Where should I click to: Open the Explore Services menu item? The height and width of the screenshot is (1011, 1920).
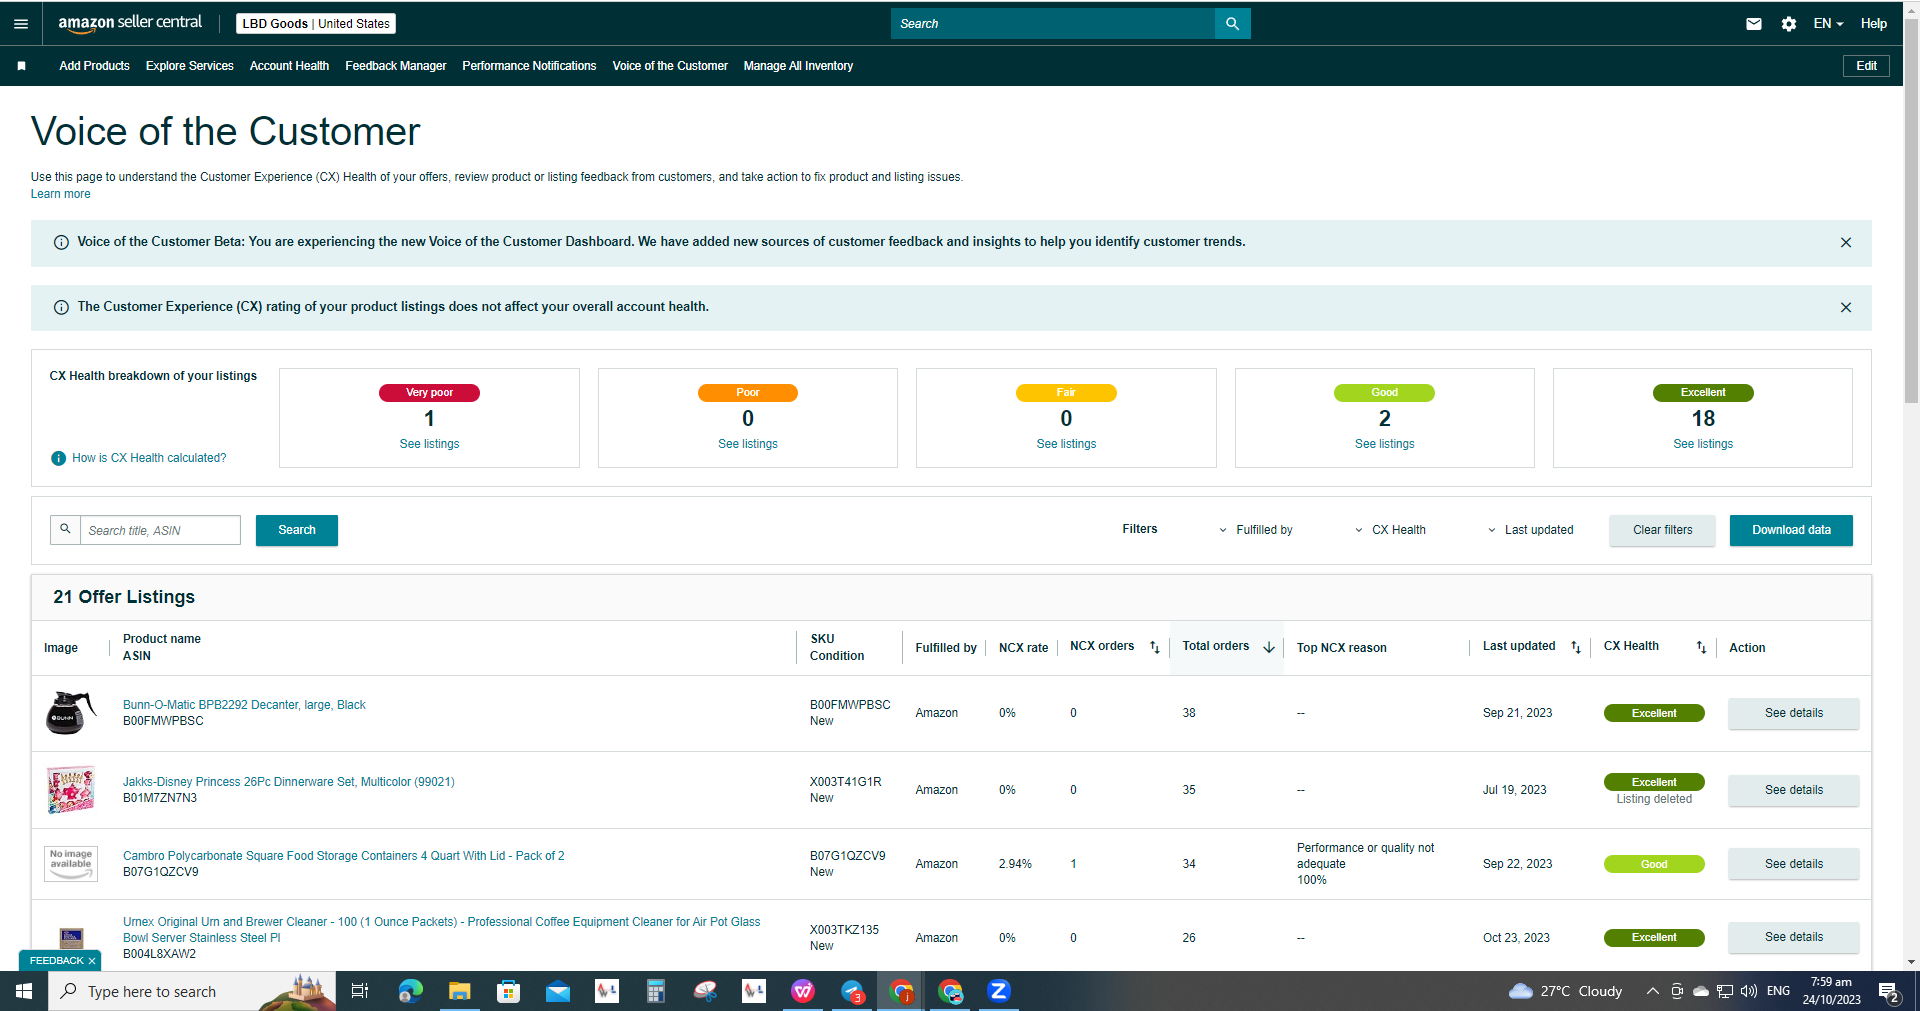pyautogui.click(x=190, y=66)
